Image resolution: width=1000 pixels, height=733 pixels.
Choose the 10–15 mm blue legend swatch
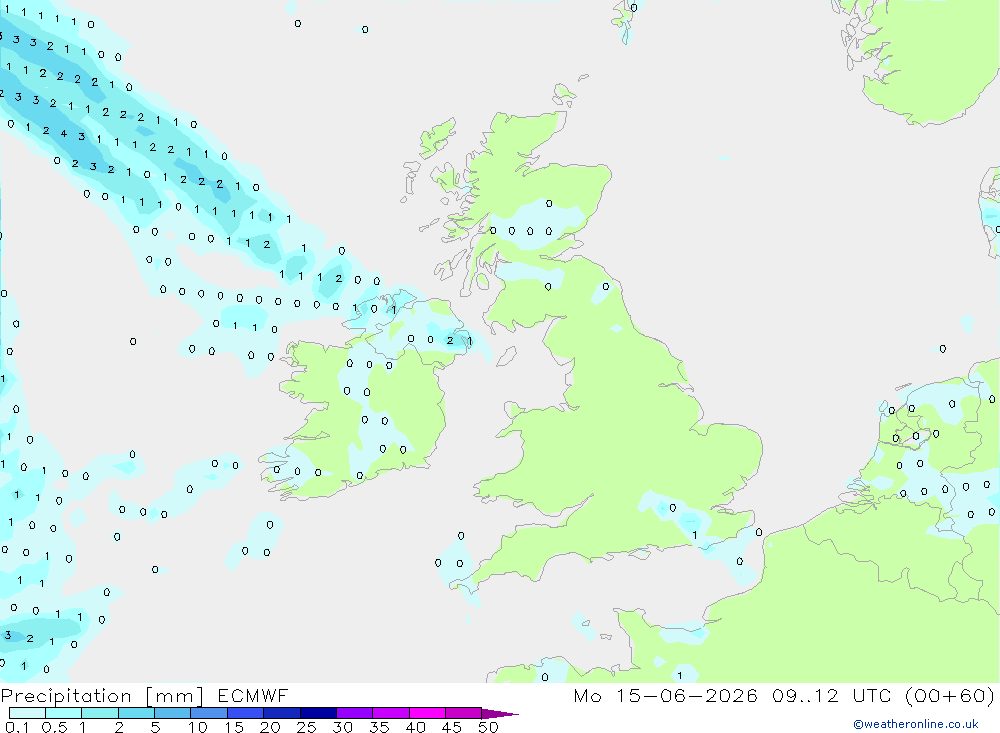209,713
